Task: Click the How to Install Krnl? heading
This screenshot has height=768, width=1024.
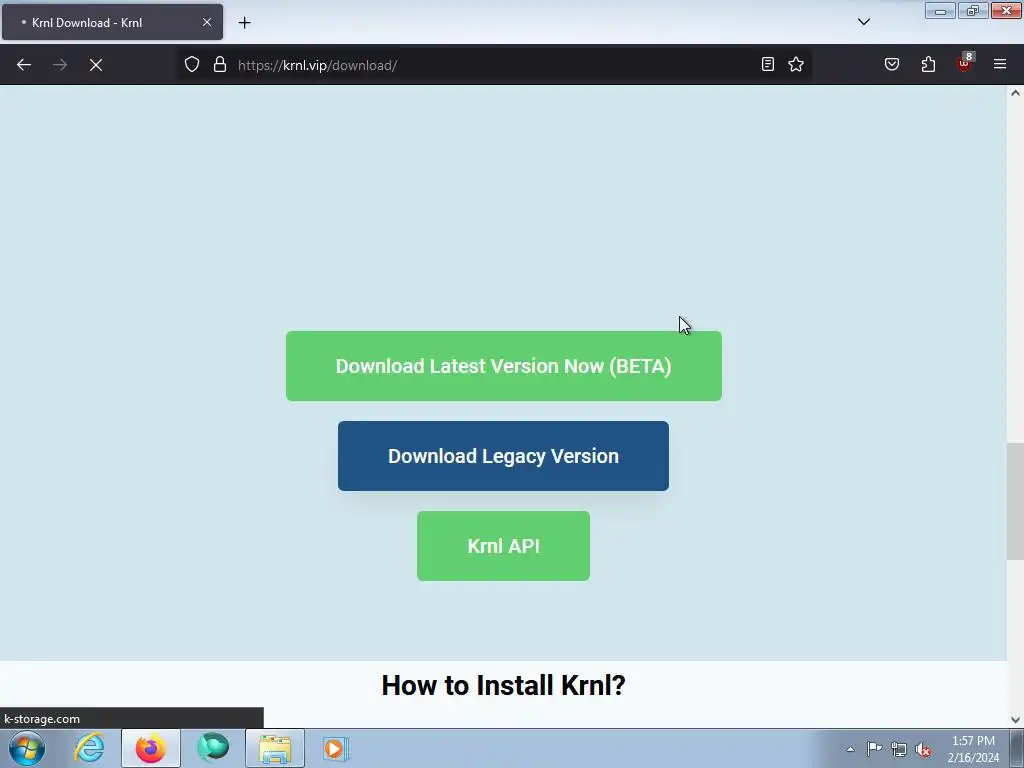Action: point(504,685)
